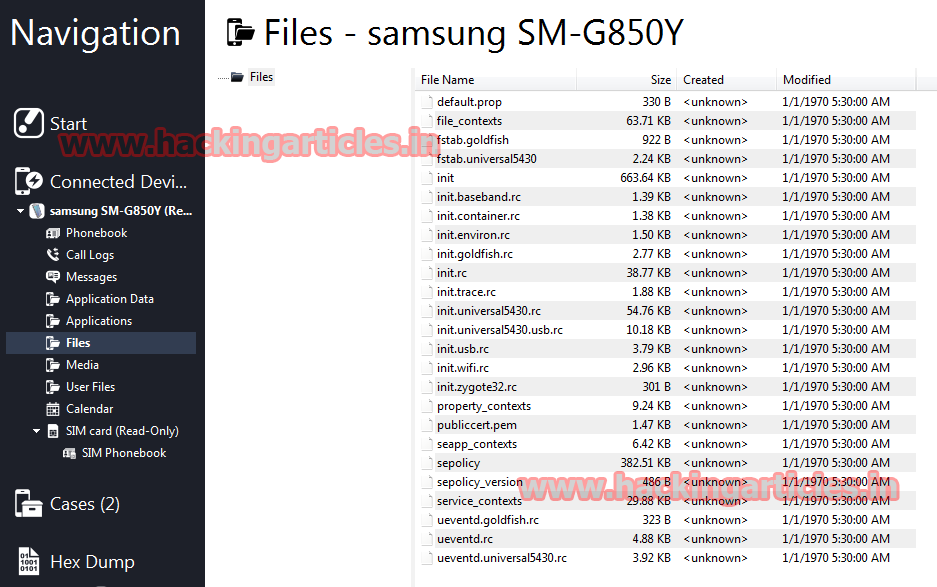
Task: Click the SIM Phonebook icon
Action: [x=69, y=453]
